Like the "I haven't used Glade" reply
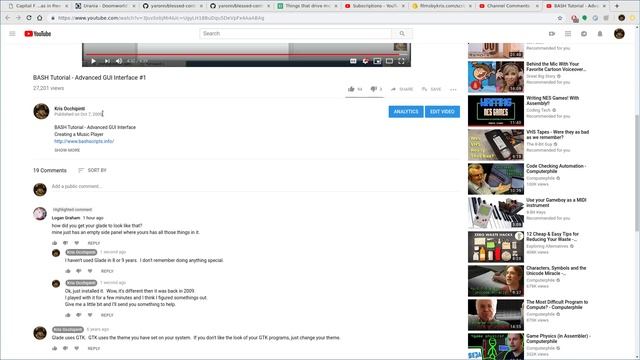The image size is (640, 360). click(68, 271)
